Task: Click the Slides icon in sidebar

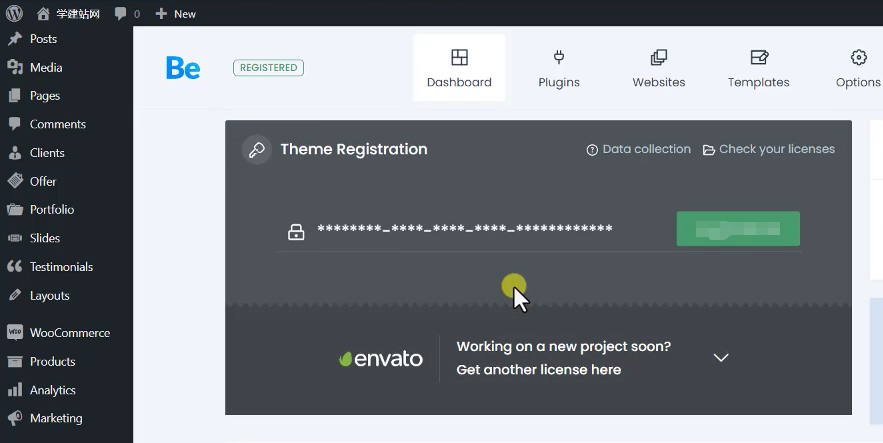Action: click(15, 238)
